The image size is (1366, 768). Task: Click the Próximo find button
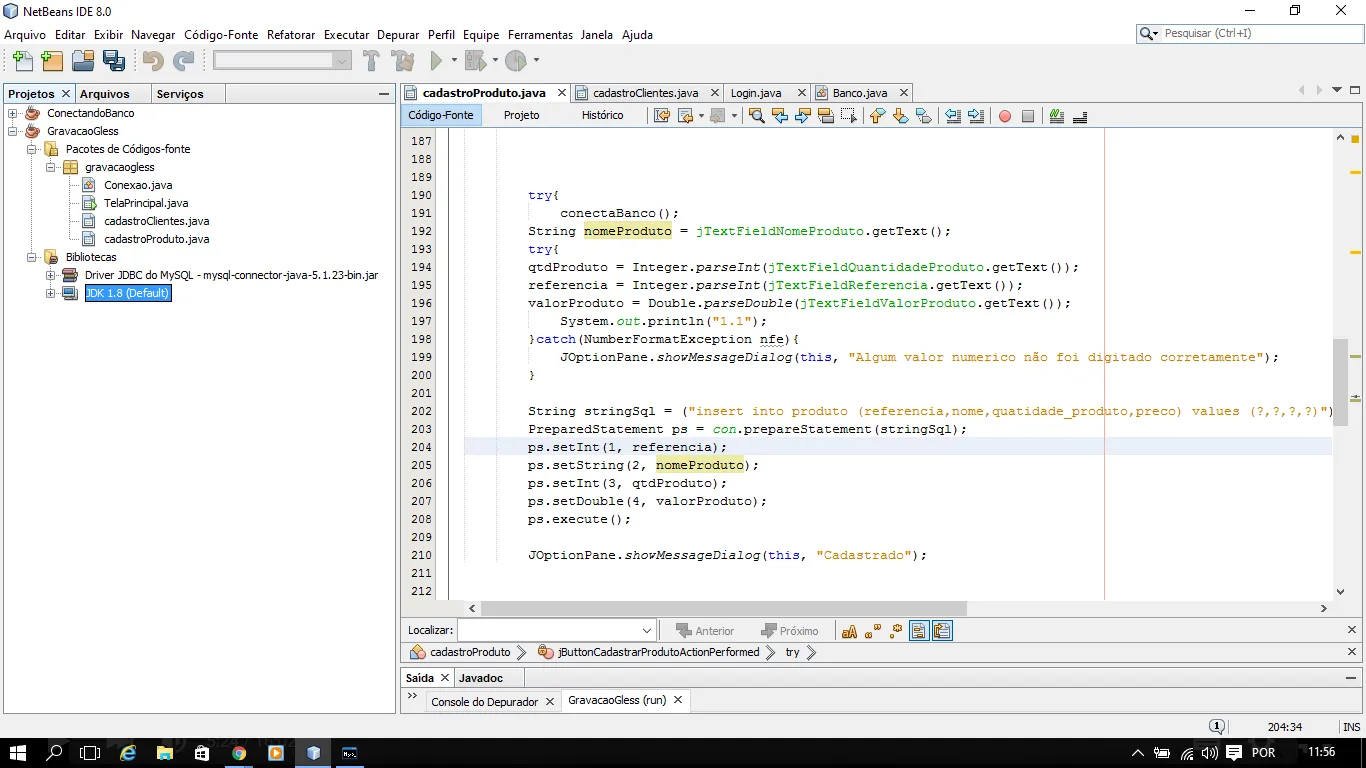point(789,631)
